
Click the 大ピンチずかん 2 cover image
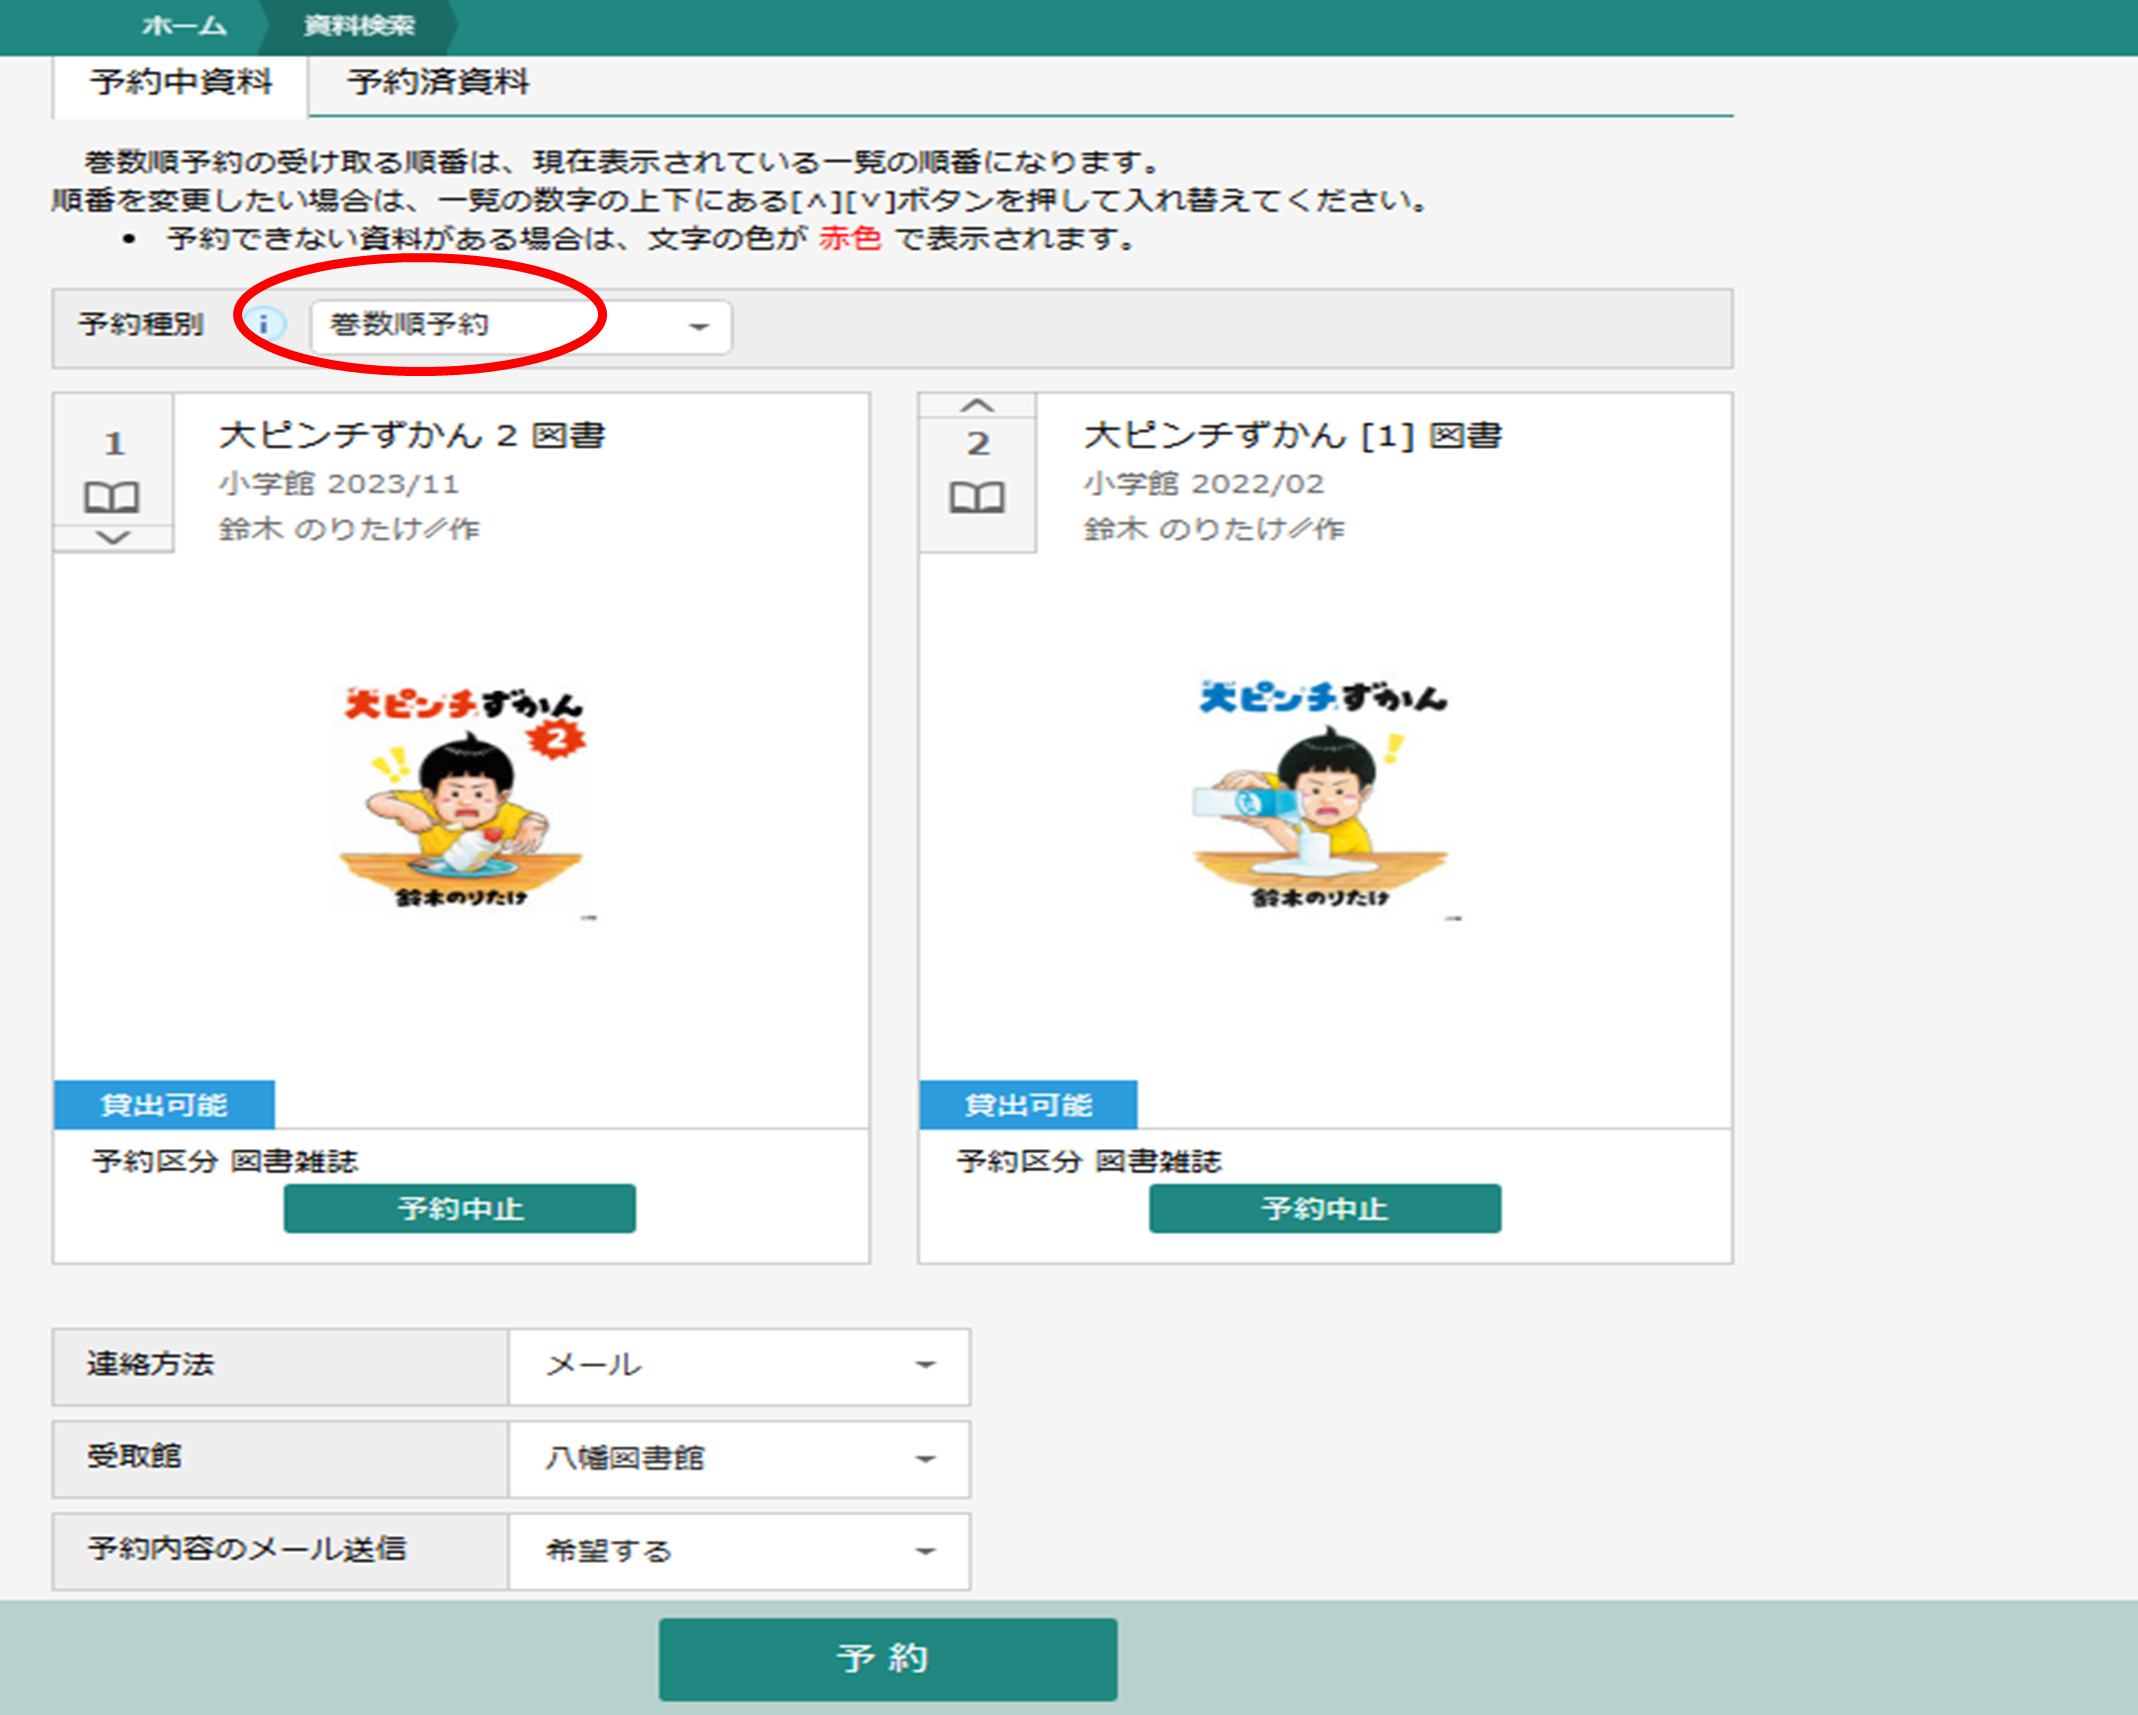(x=463, y=801)
